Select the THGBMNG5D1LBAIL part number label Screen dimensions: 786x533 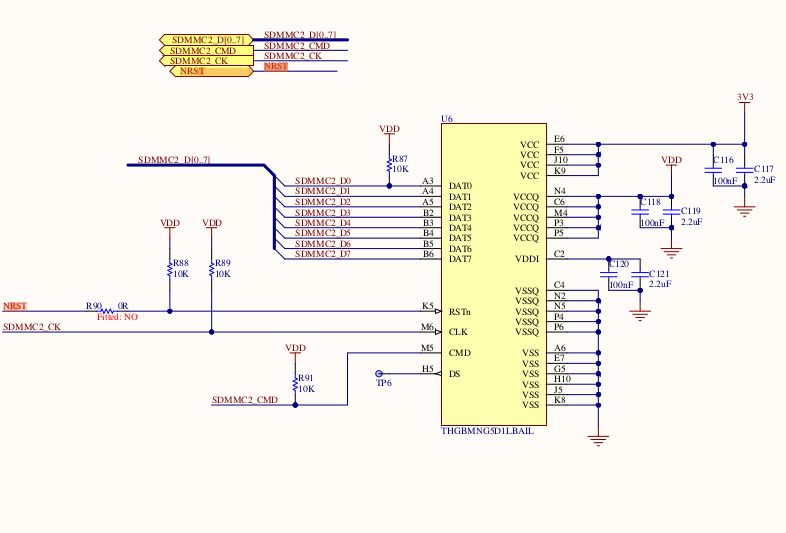point(487,431)
